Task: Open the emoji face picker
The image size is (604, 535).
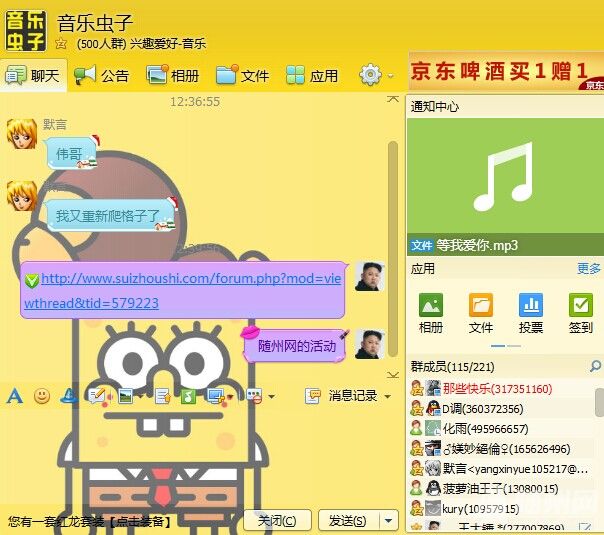Action: pyautogui.click(x=42, y=396)
